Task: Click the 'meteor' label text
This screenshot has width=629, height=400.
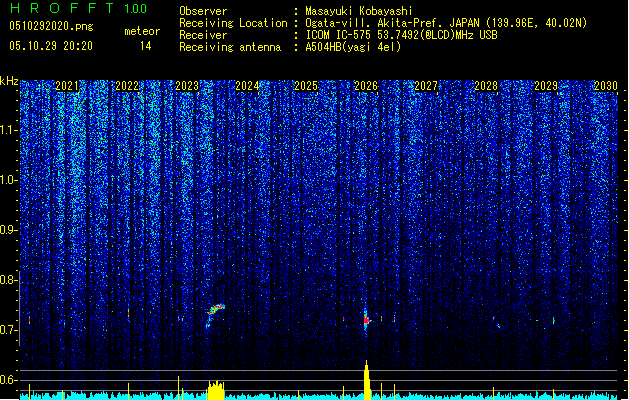Action: click(x=142, y=31)
